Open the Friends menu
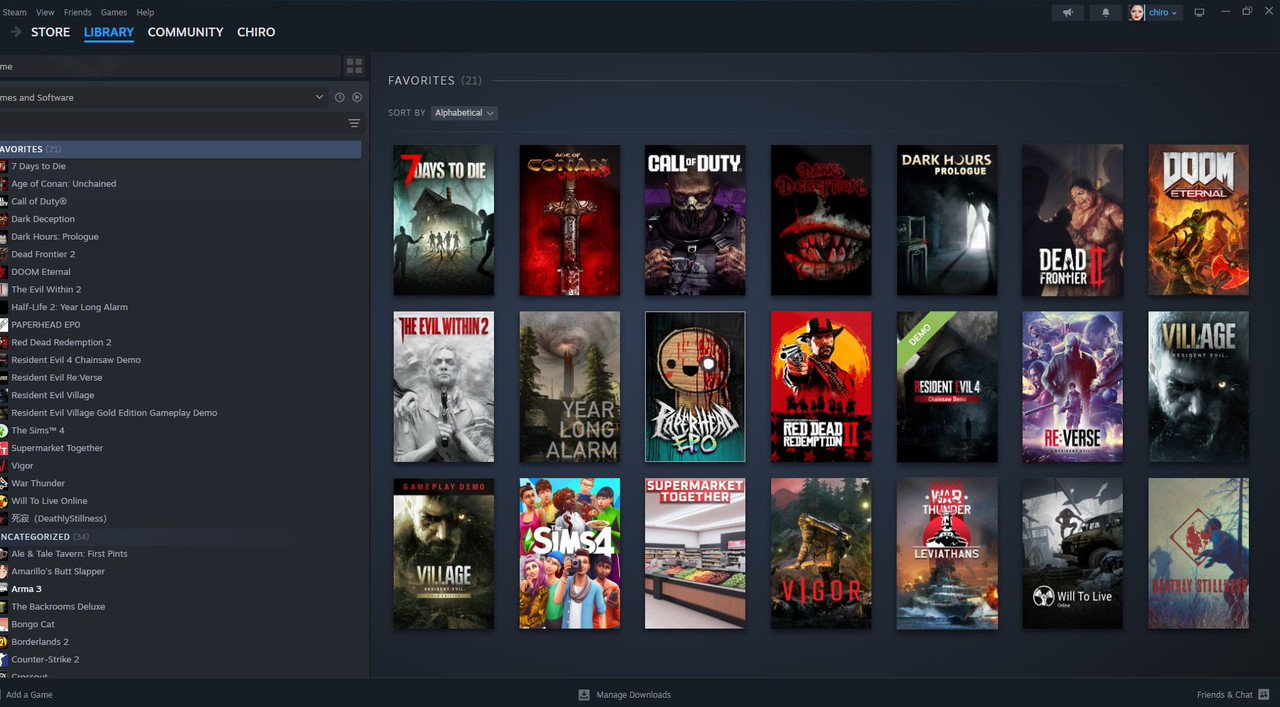Screen dimensions: 1280x707 click(77, 12)
